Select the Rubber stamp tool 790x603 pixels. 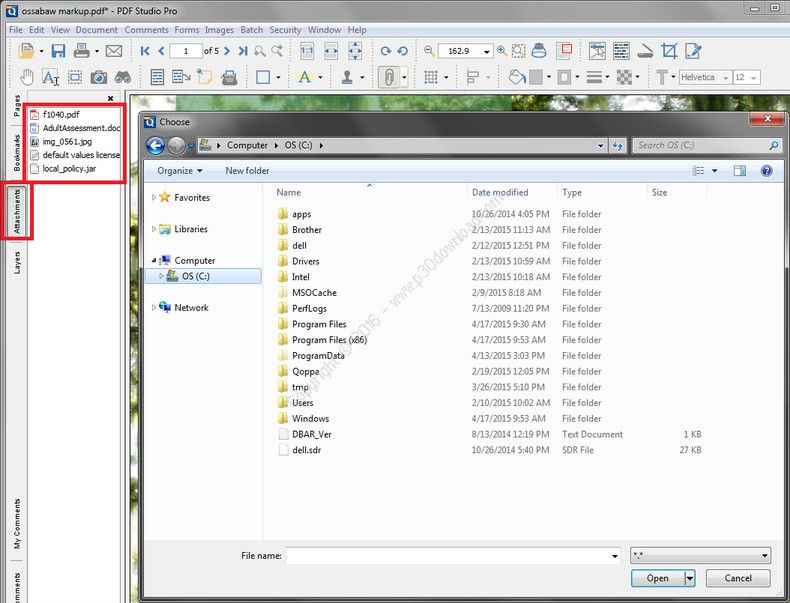pyautogui.click(x=347, y=77)
